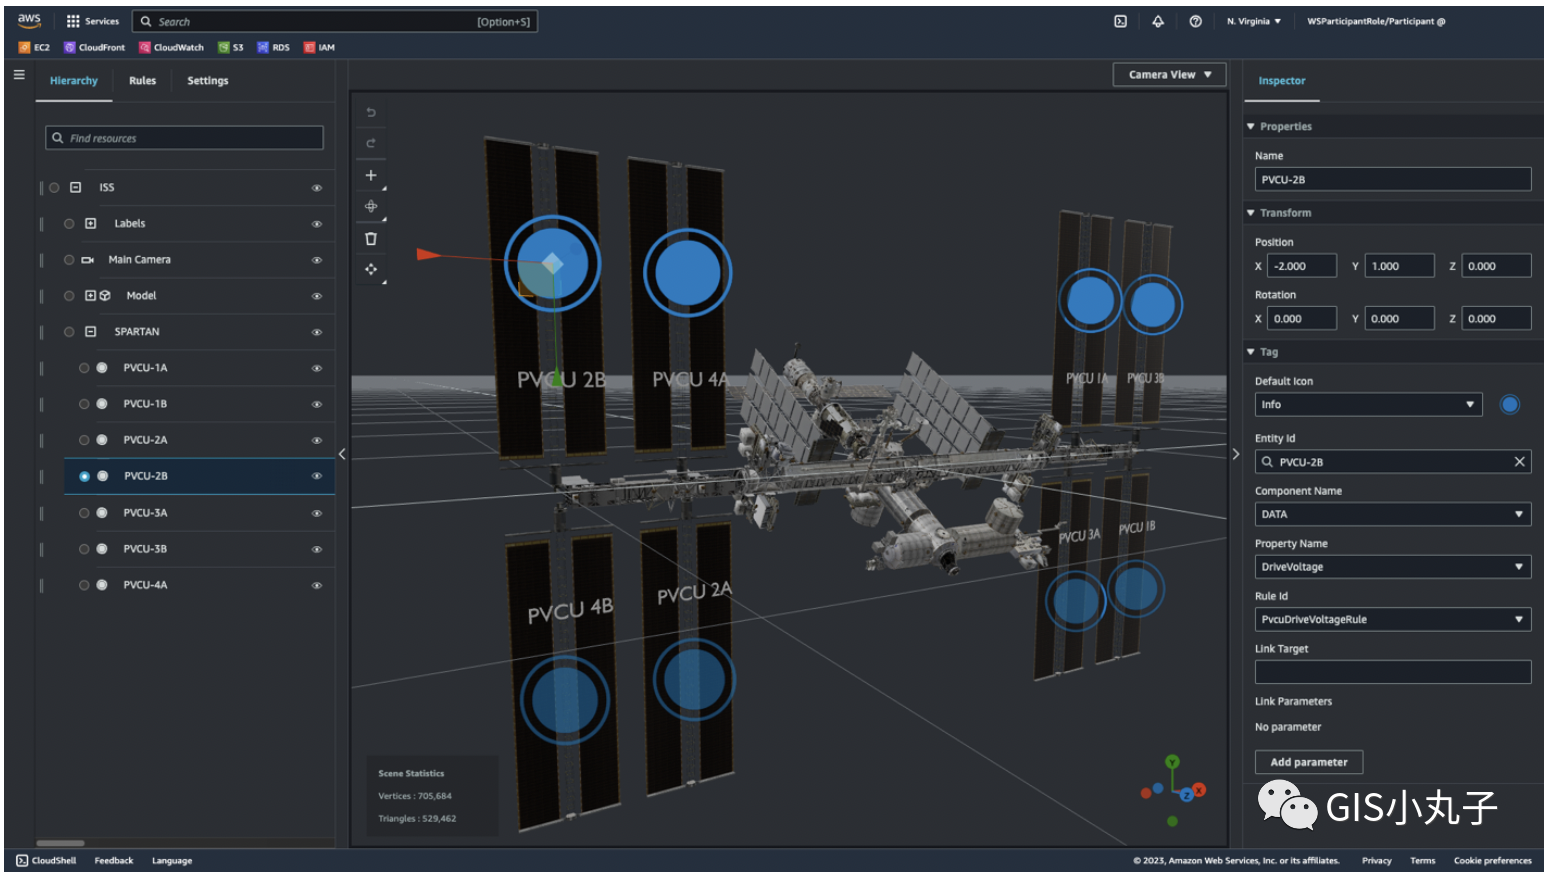Click the redo arrow in scene toolbar

pos(371,143)
